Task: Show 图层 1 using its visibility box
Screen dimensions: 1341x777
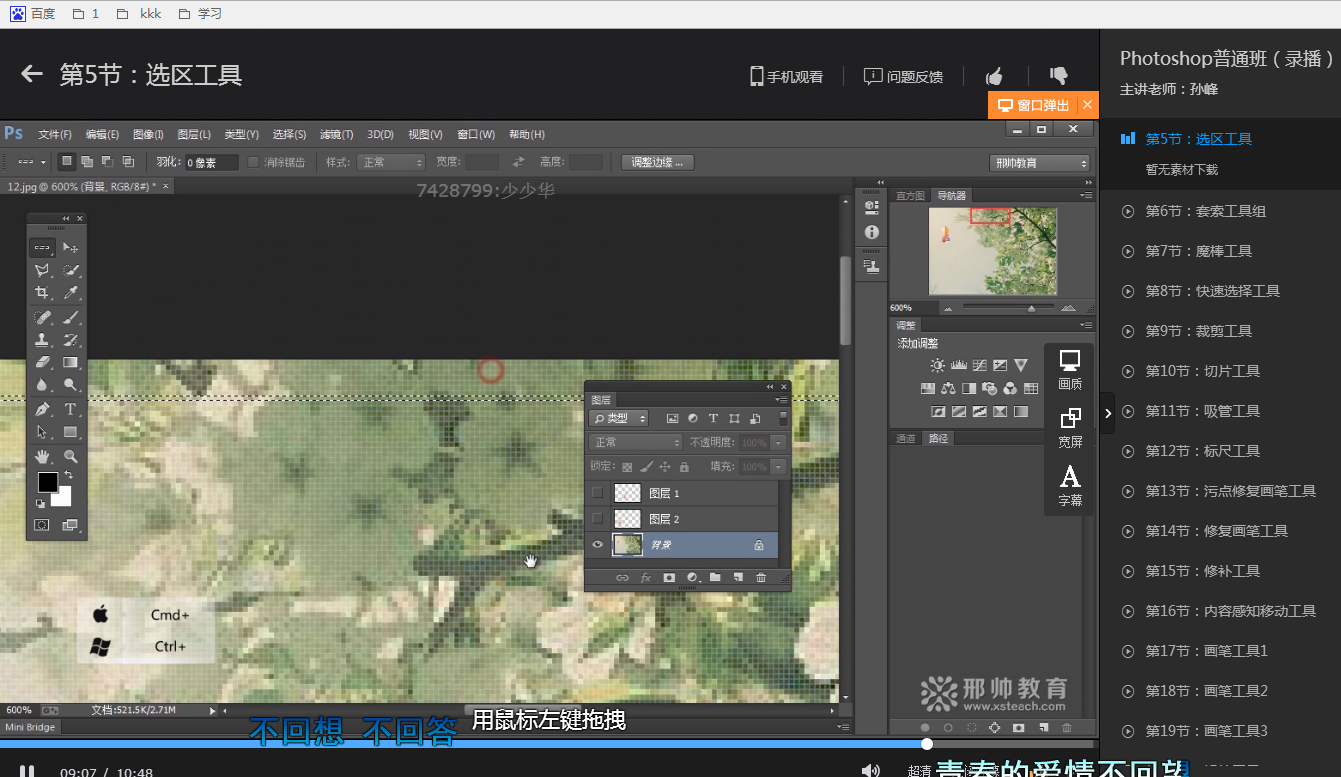Action: point(598,492)
